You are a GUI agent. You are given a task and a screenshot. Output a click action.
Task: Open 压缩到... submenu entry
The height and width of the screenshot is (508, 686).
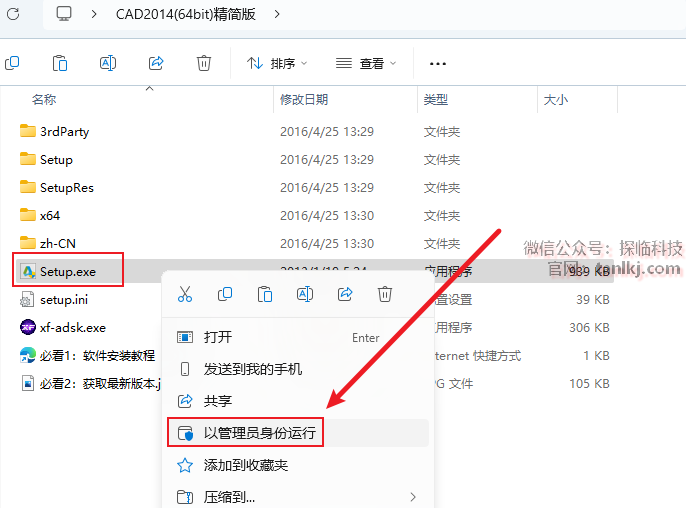[x=298, y=497]
